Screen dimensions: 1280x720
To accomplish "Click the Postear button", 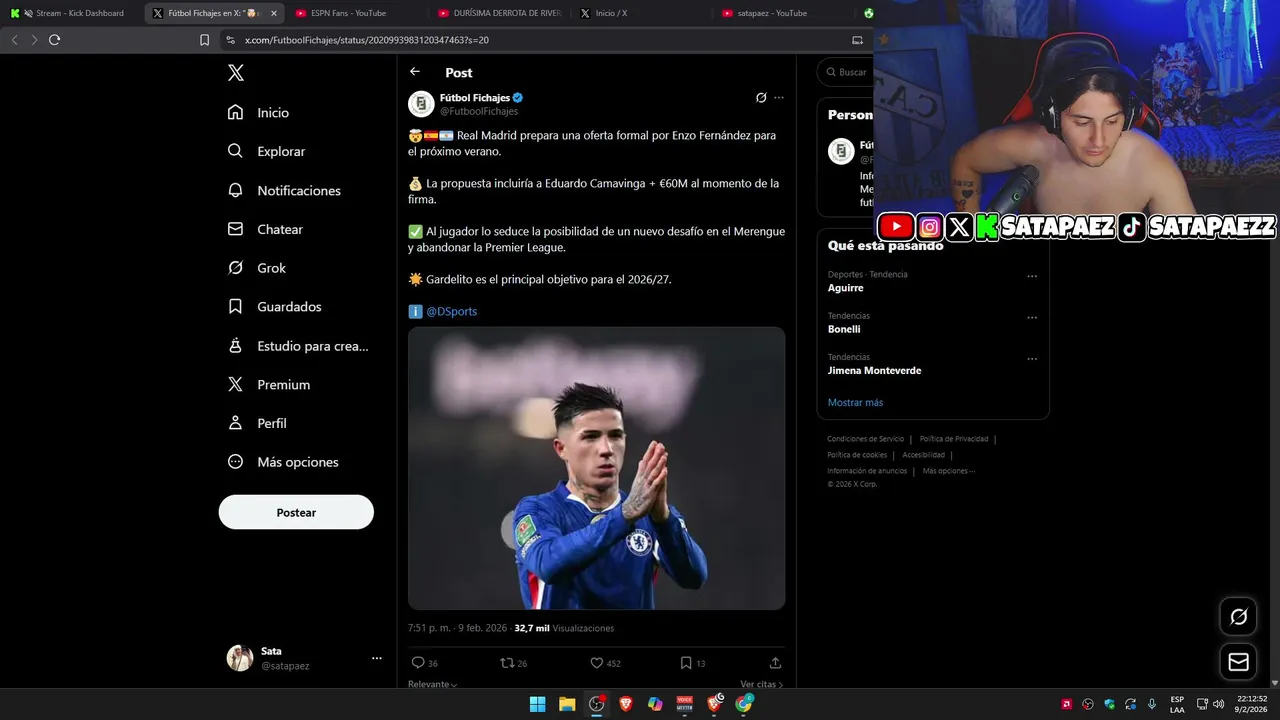I will [x=296, y=512].
